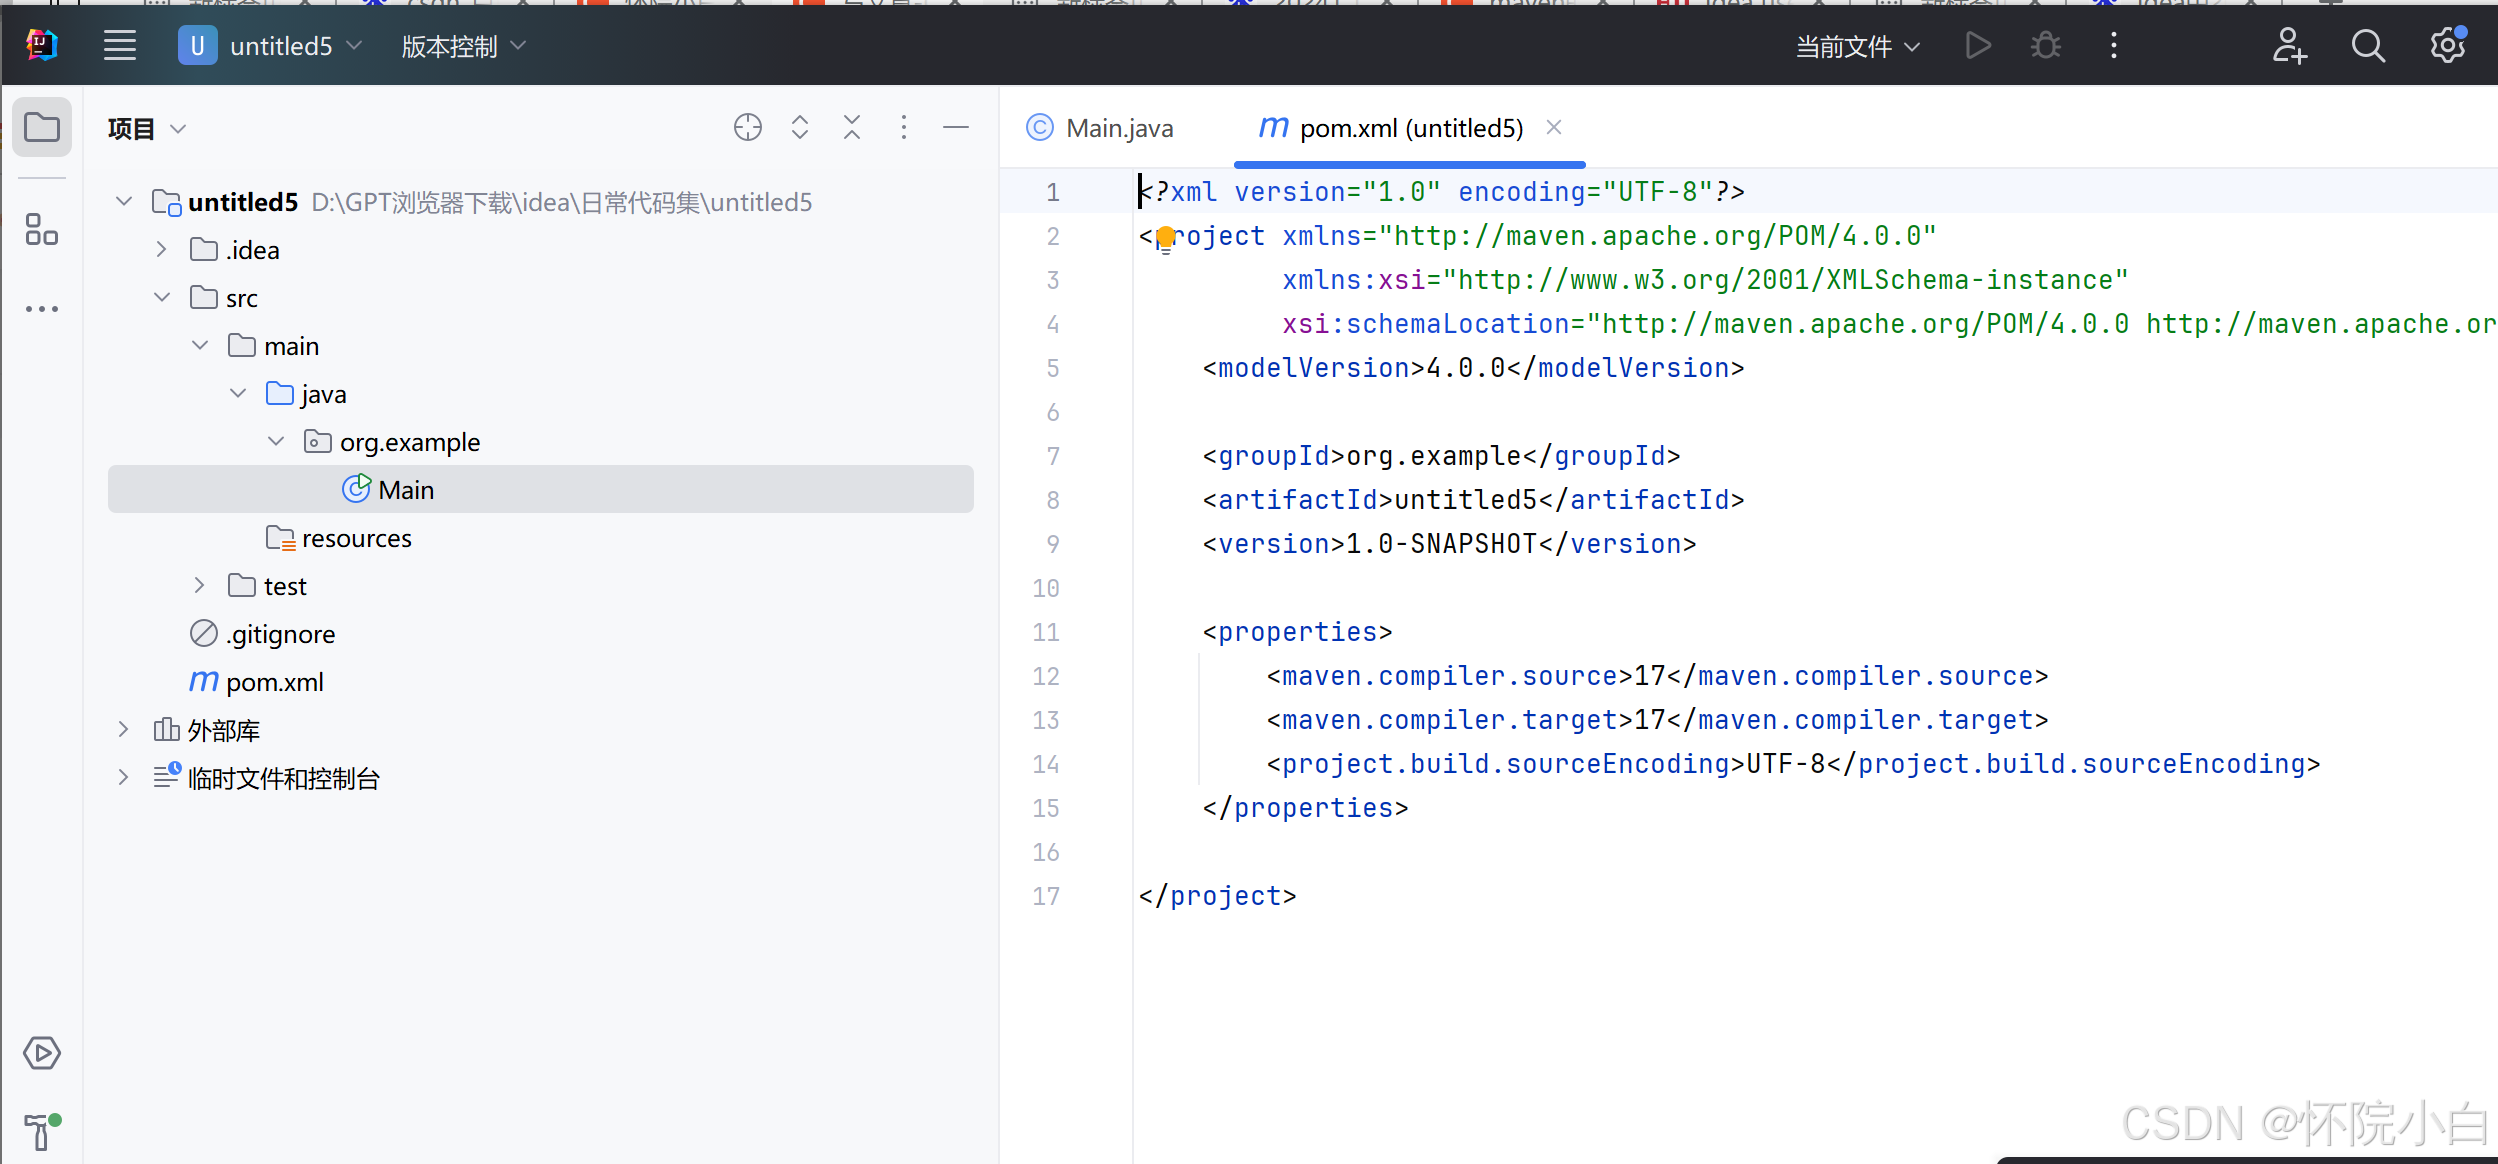Open the main hamburger menu
2498x1164 pixels.
(x=120, y=46)
